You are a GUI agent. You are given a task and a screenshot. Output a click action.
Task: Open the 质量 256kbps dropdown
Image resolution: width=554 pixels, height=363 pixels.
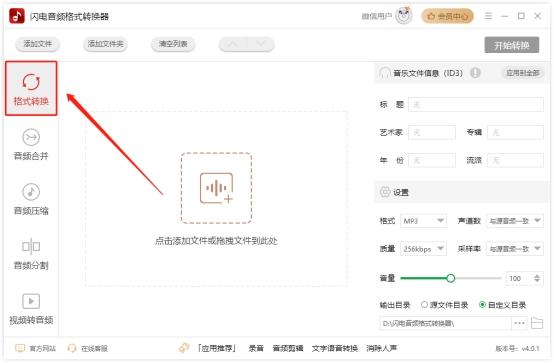[423, 249]
